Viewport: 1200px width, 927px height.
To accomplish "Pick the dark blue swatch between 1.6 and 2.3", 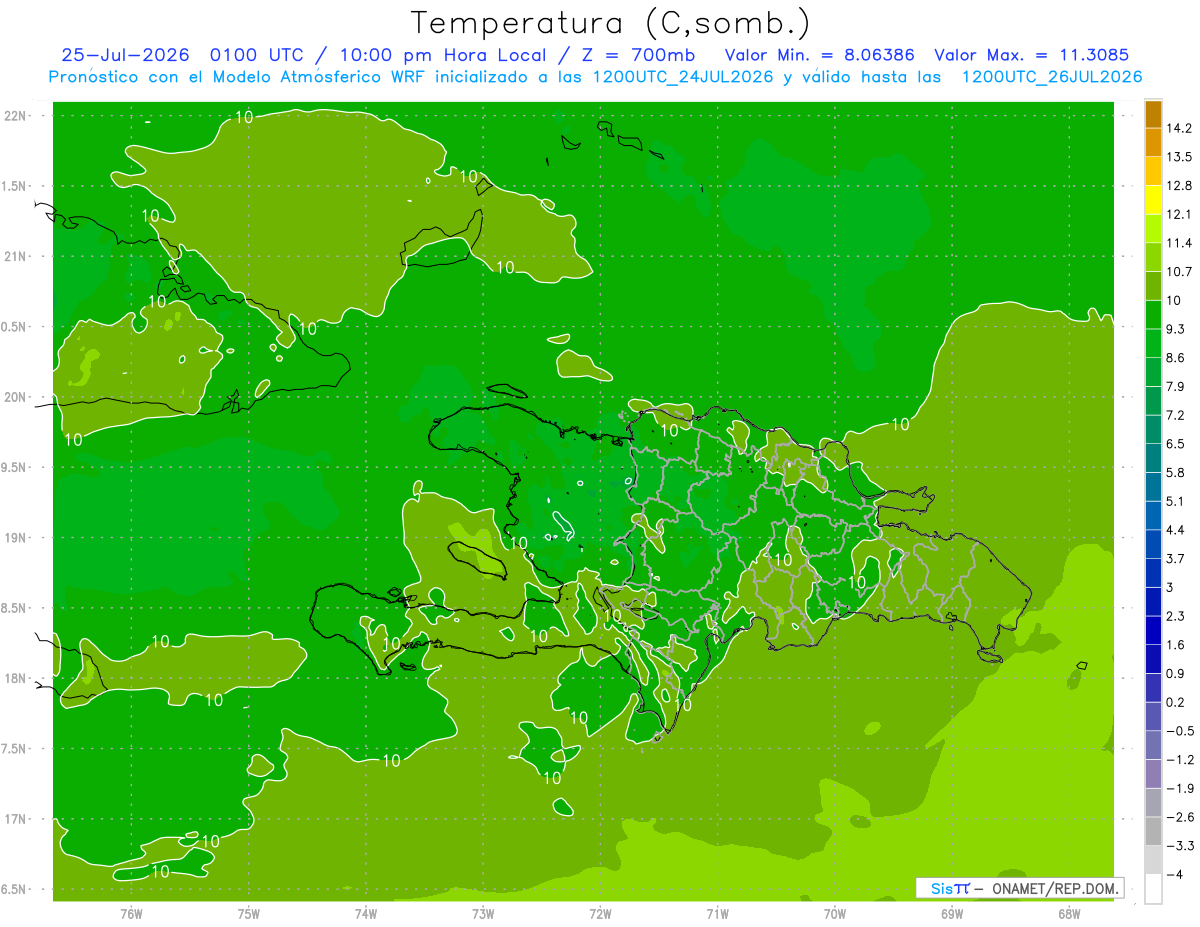I will click(x=1153, y=631).
